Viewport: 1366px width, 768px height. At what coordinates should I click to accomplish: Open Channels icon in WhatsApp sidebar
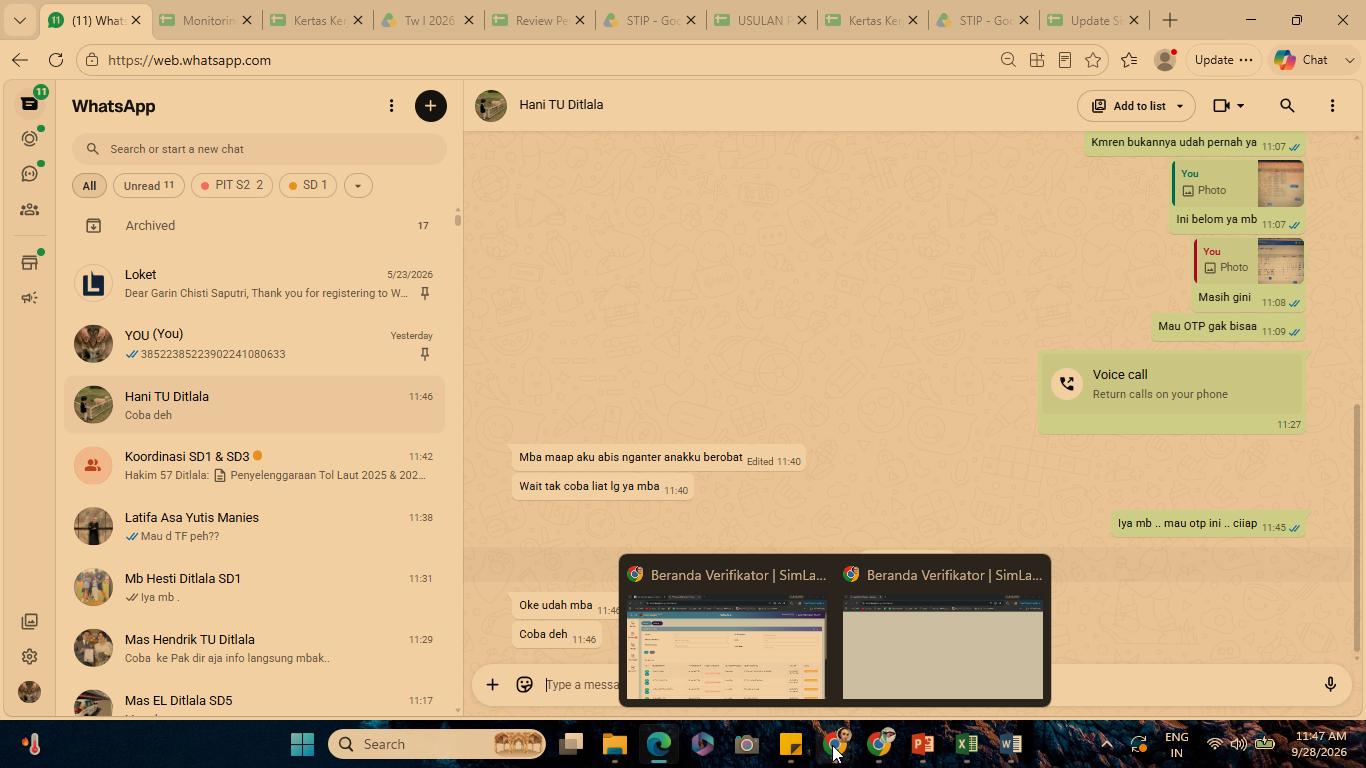coord(29,174)
